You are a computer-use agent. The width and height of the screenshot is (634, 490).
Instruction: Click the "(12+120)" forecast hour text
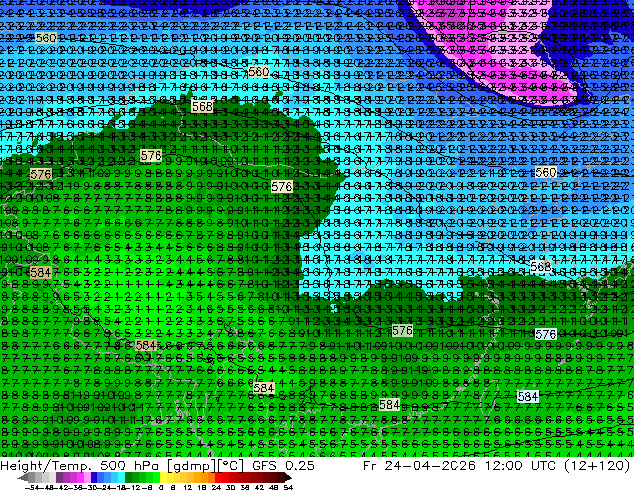[599, 465]
